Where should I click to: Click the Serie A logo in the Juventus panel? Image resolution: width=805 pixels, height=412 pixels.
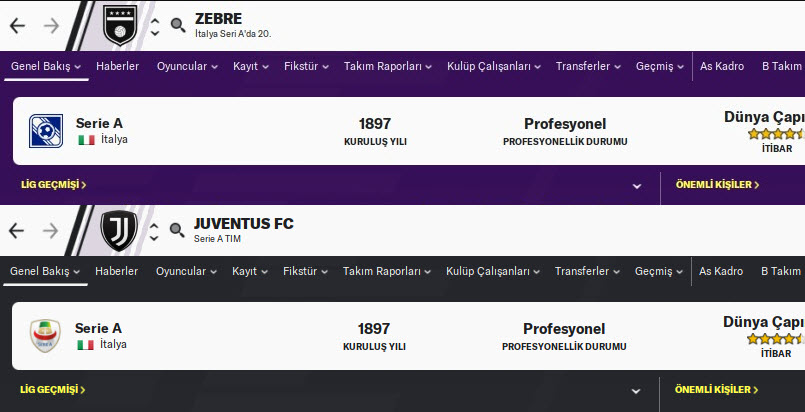pos(46,336)
